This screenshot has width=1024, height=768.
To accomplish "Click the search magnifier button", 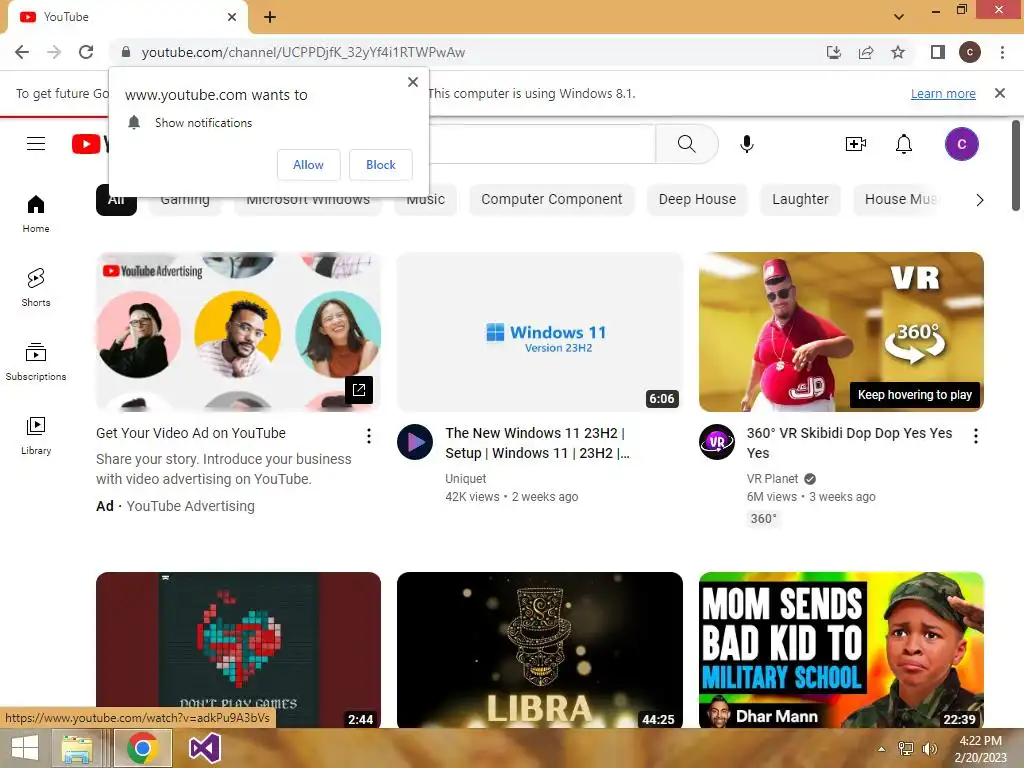I will [687, 144].
